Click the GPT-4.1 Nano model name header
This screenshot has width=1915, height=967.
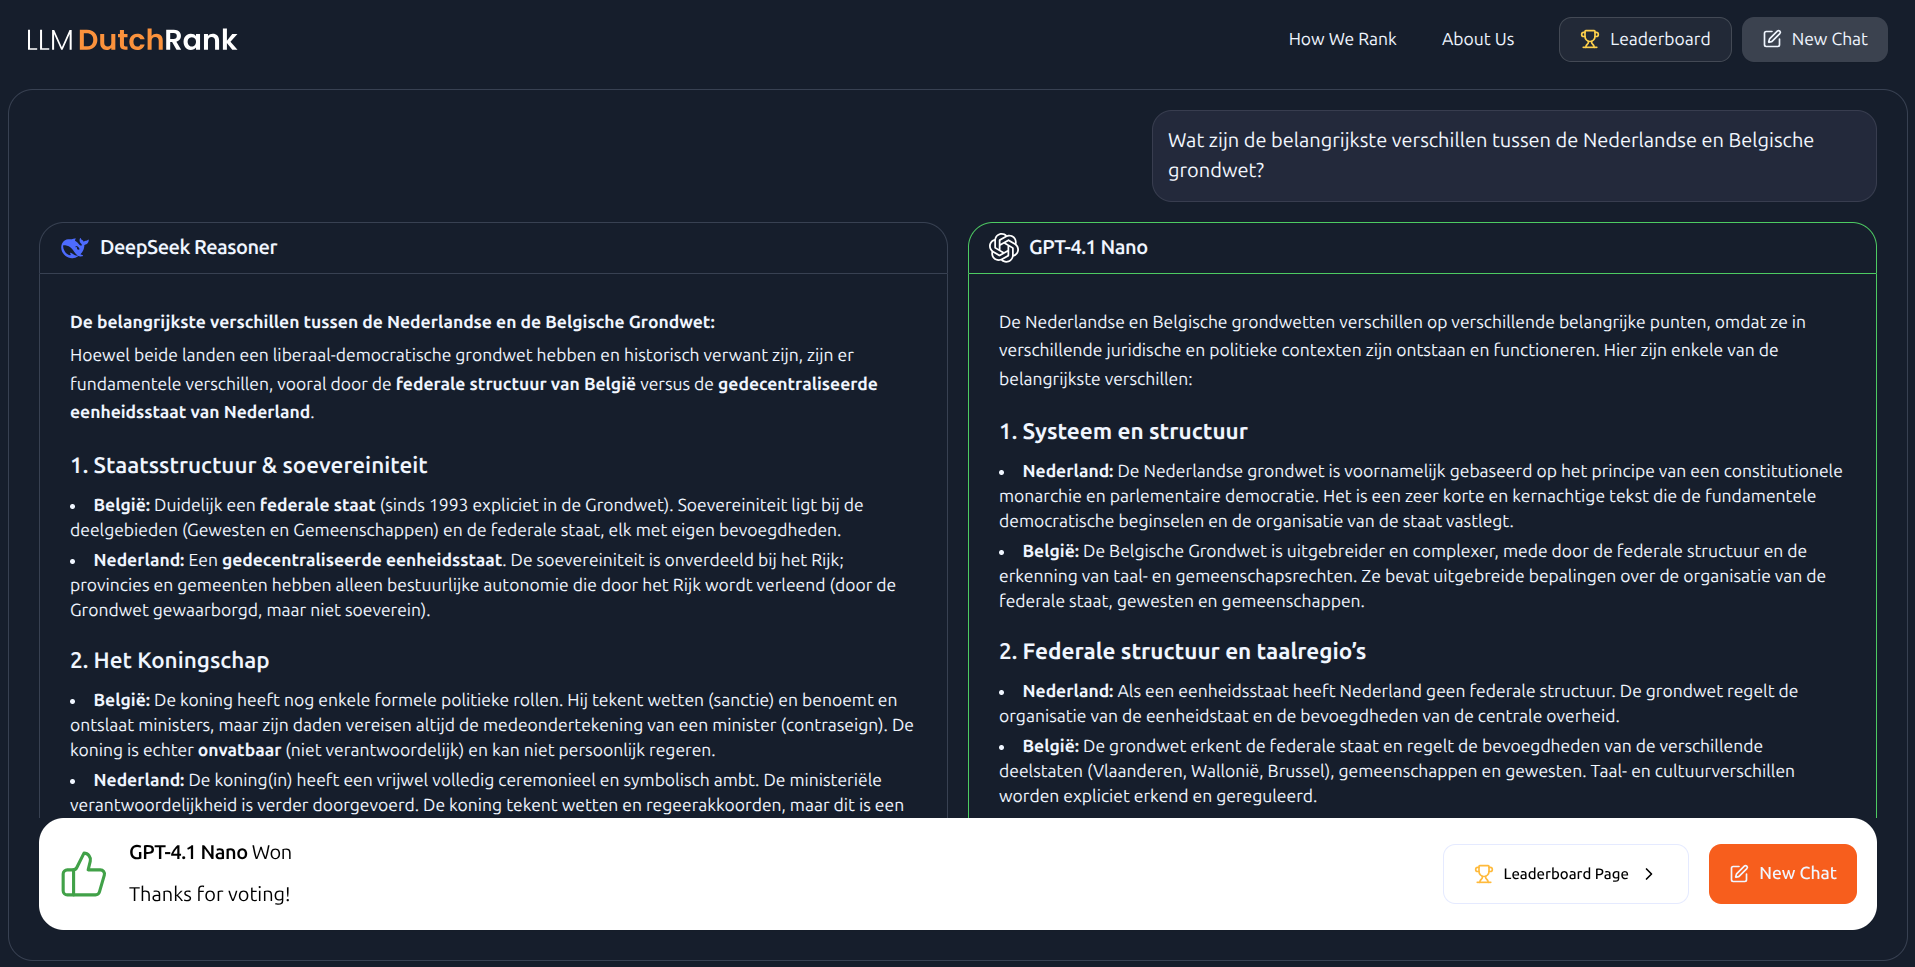[1088, 248]
